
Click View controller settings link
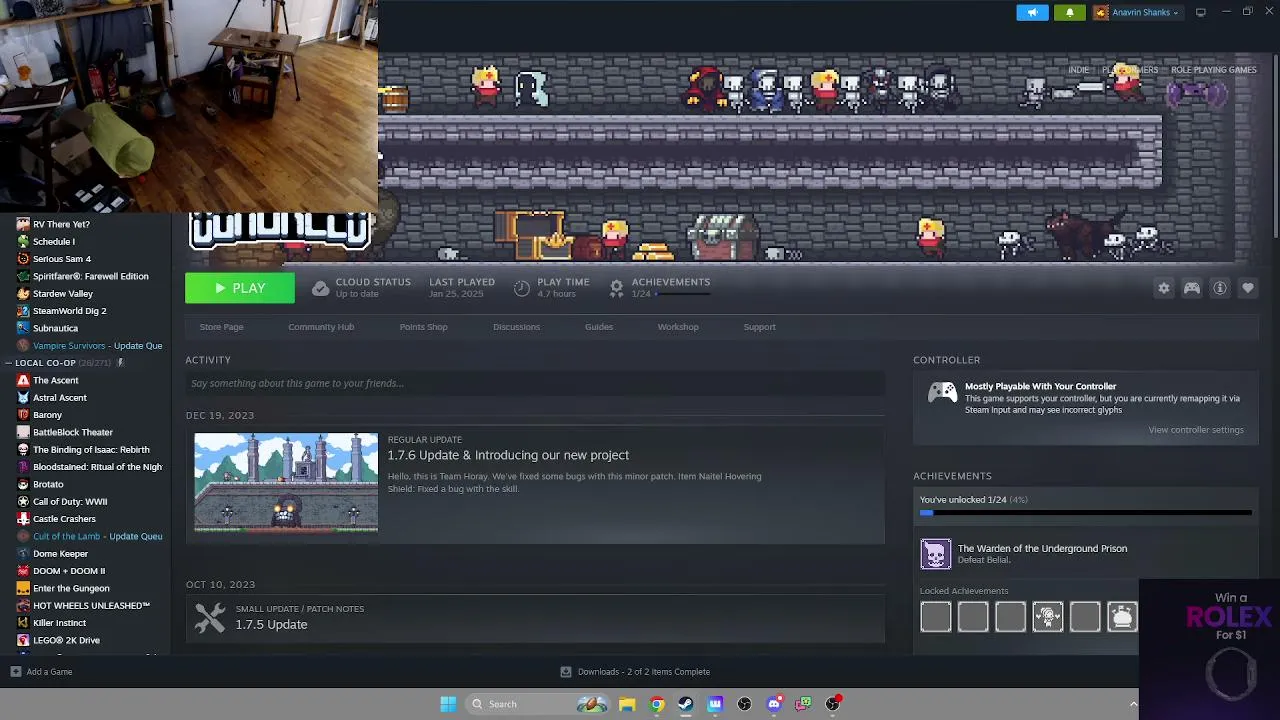point(1196,430)
